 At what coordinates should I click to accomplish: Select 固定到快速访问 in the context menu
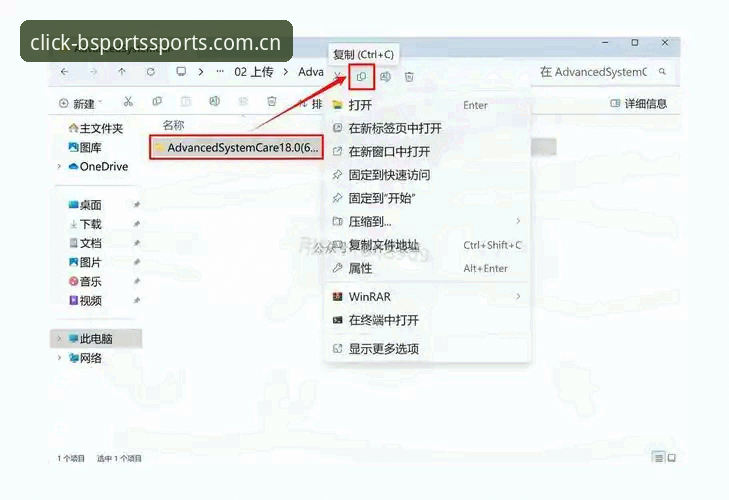click(x=428, y=175)
